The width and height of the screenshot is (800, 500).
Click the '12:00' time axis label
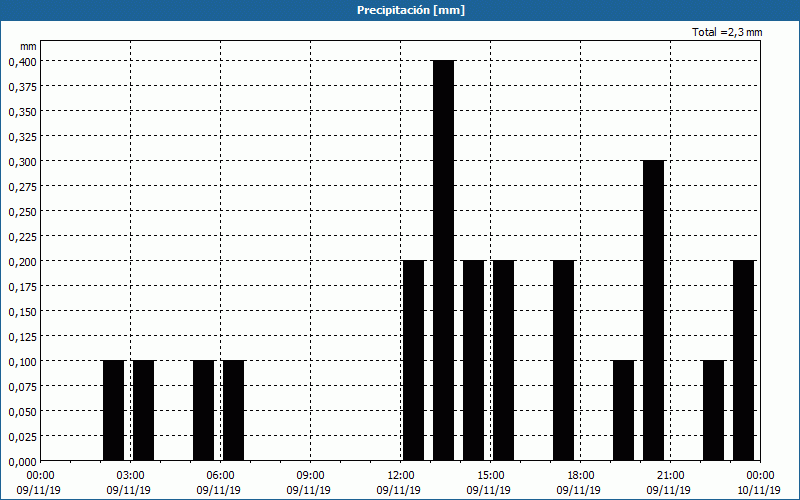pyautogui.click(x=401, y=476)
